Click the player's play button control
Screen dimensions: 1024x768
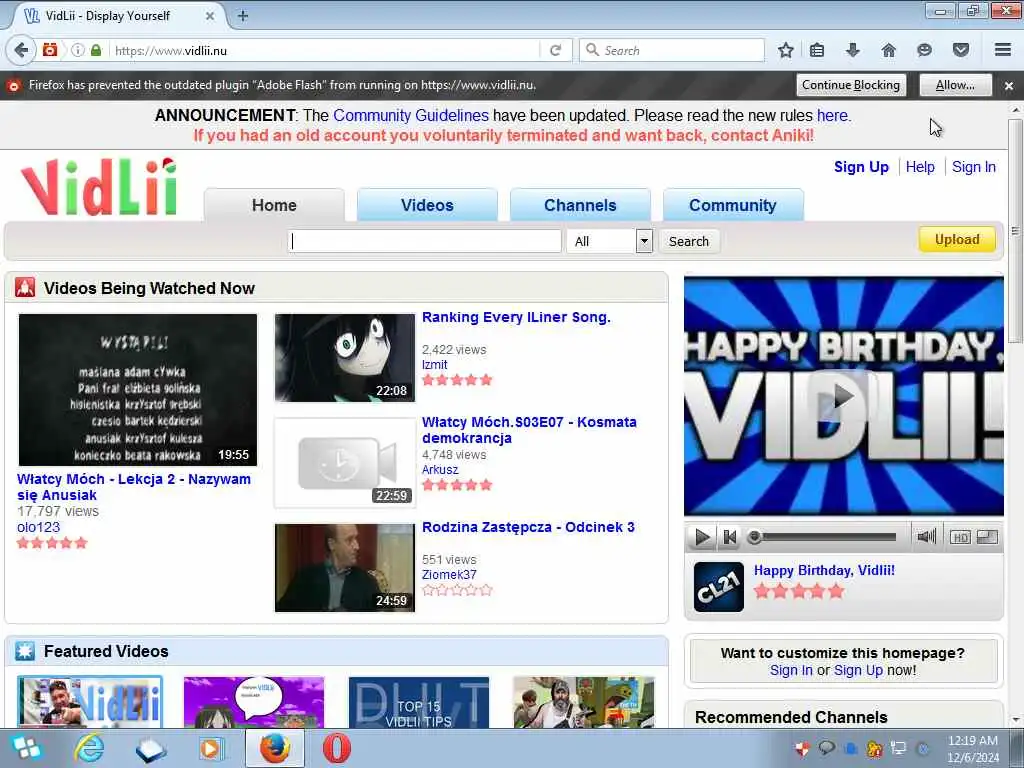pyautogui.click(x=702, y=537)
